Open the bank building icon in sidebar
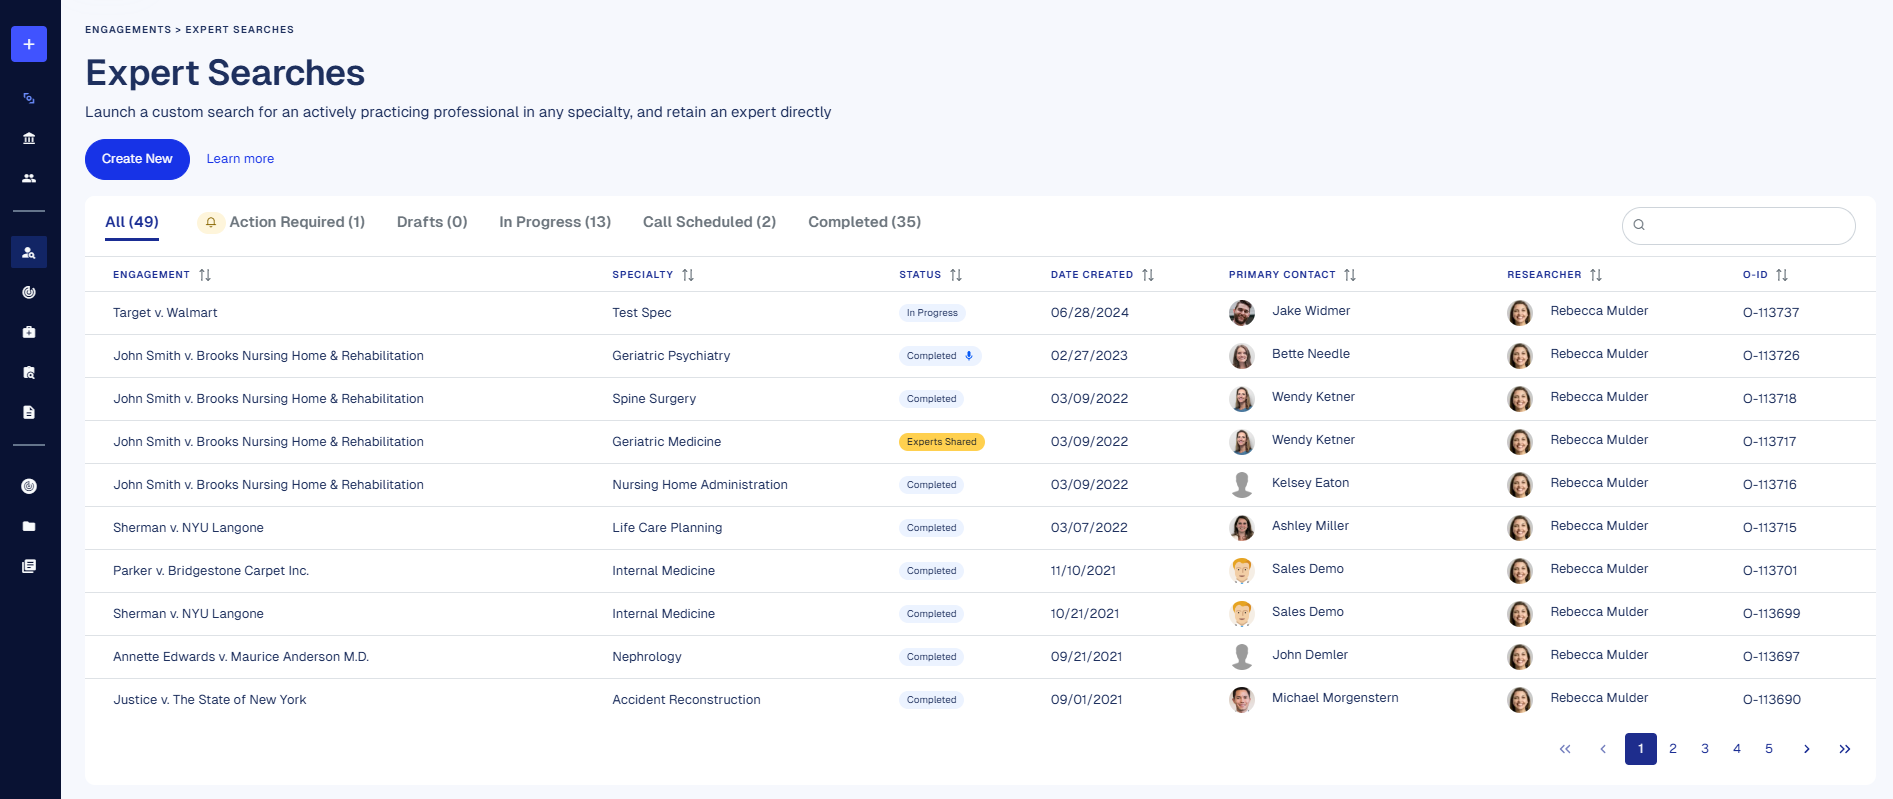 (x=29, y=138)
